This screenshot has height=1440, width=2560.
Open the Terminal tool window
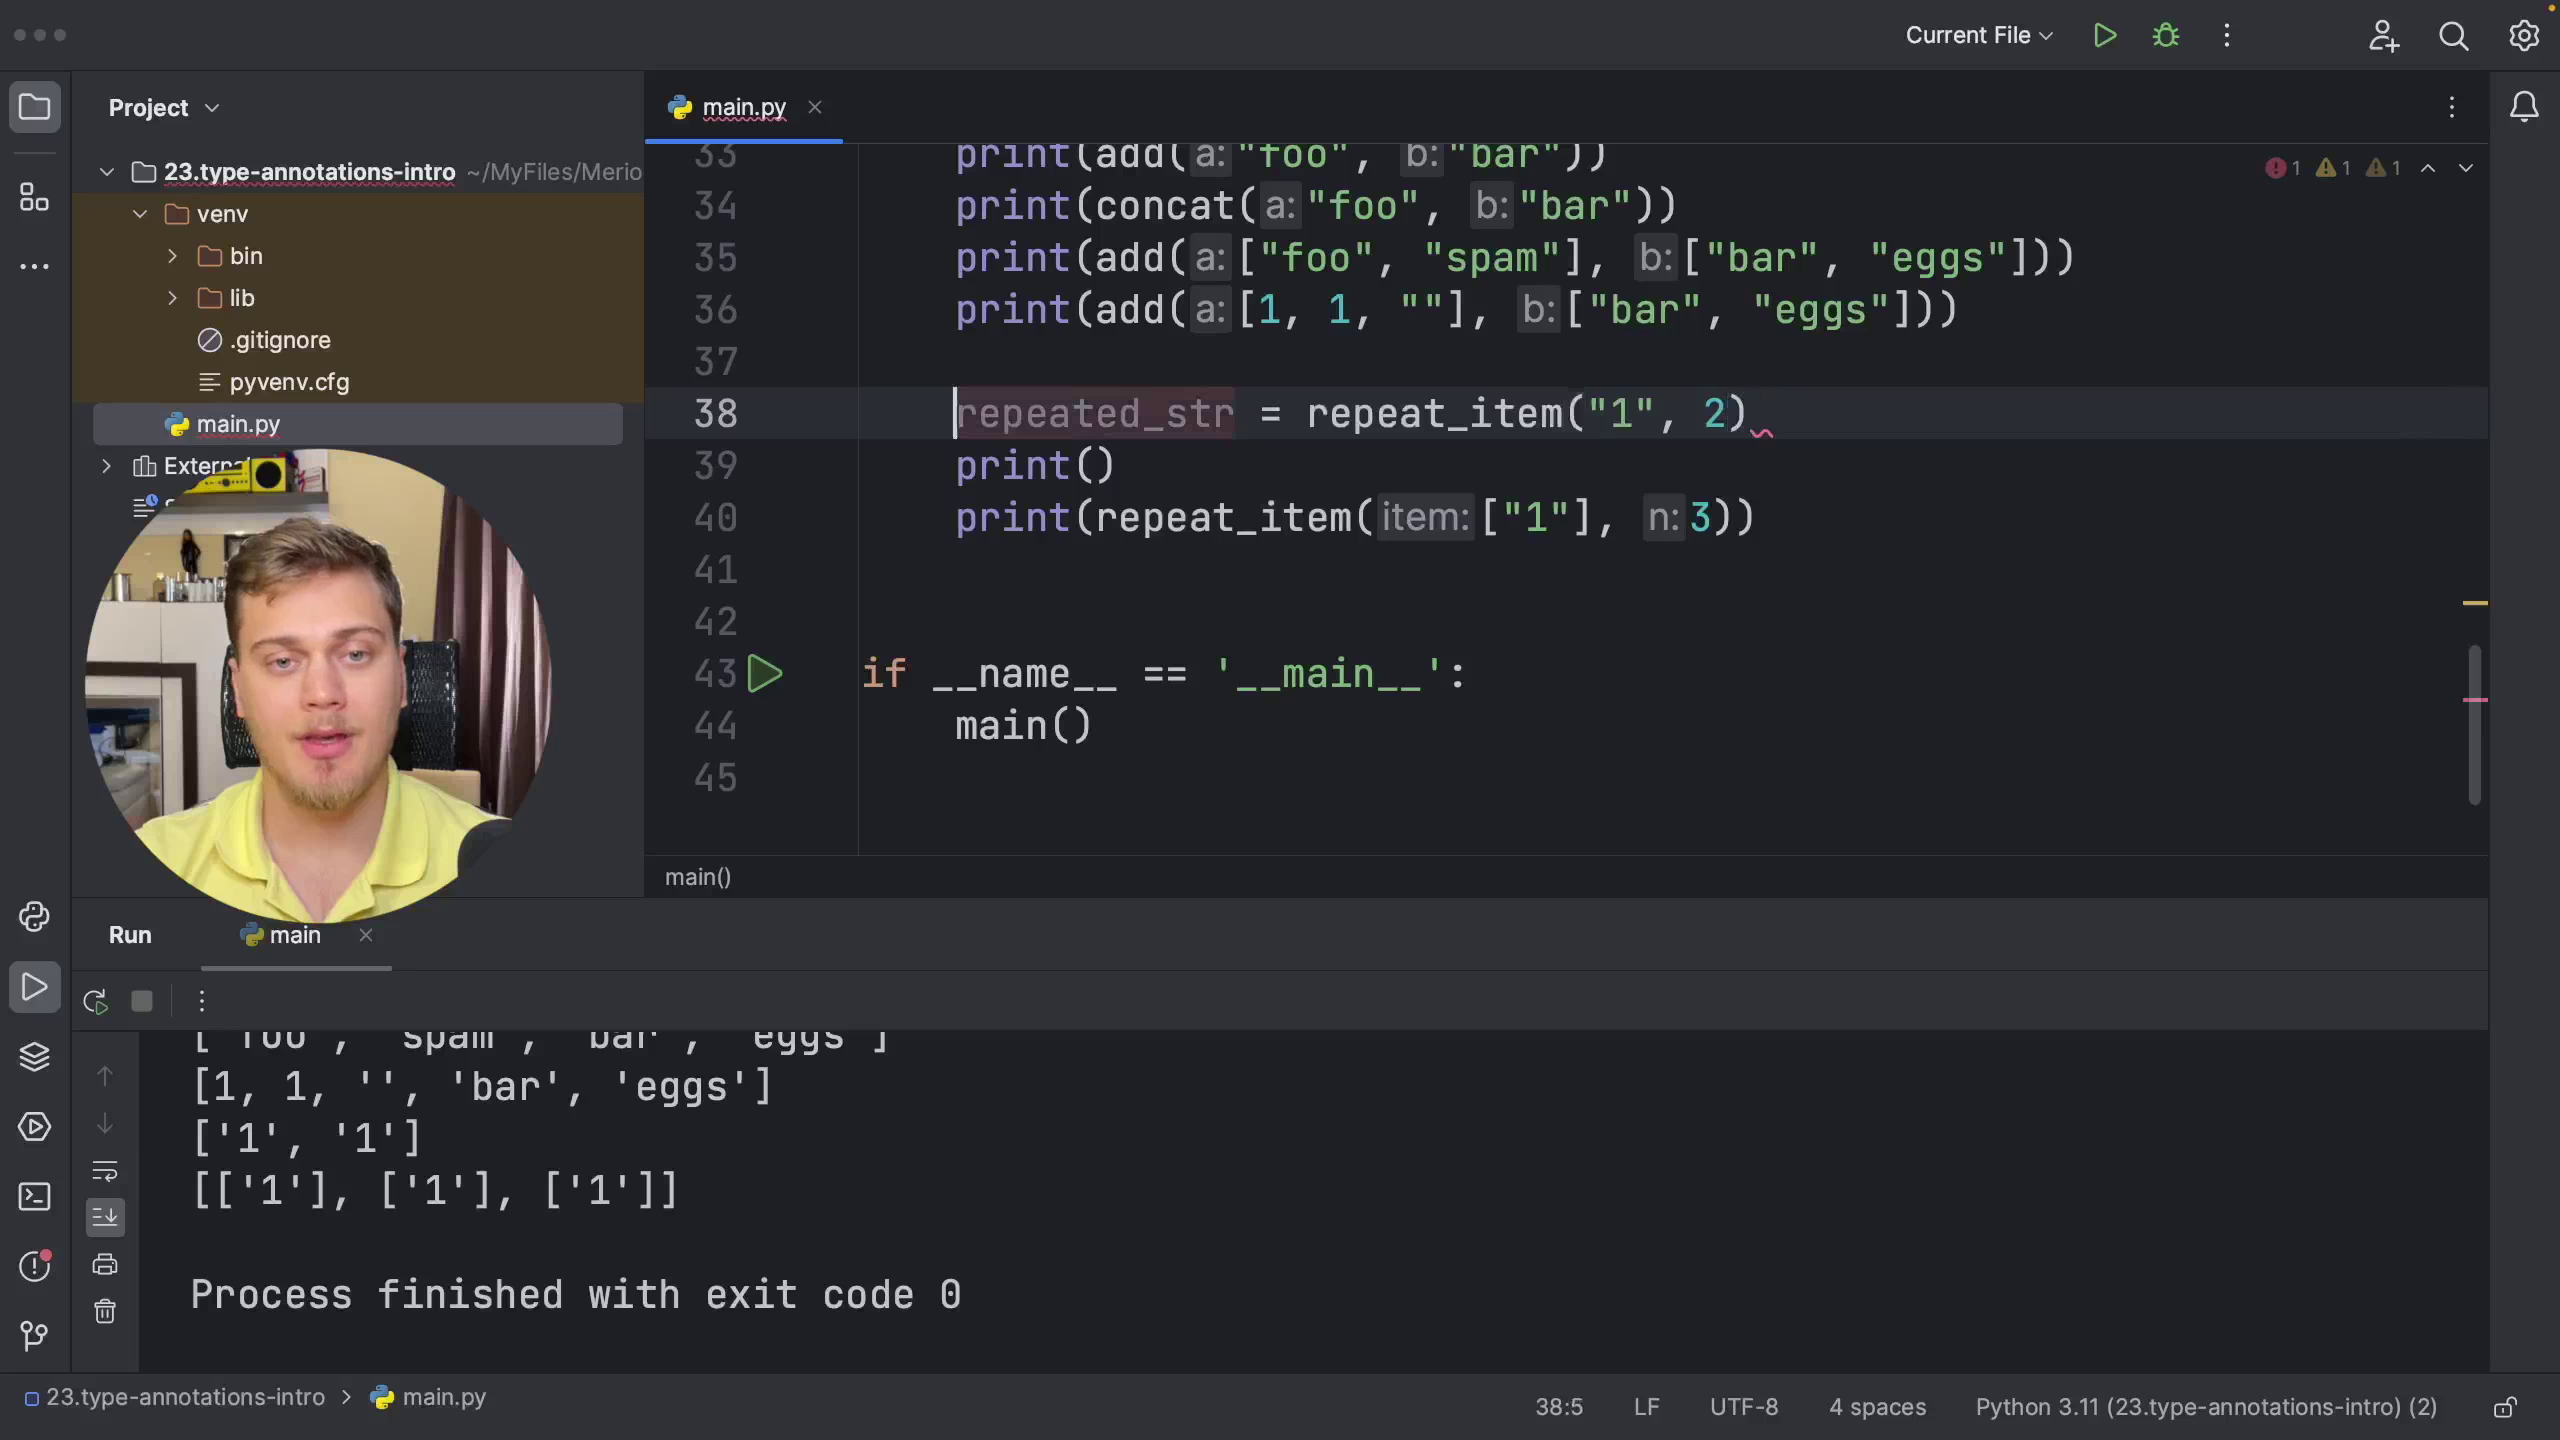tap(35, 1197)
